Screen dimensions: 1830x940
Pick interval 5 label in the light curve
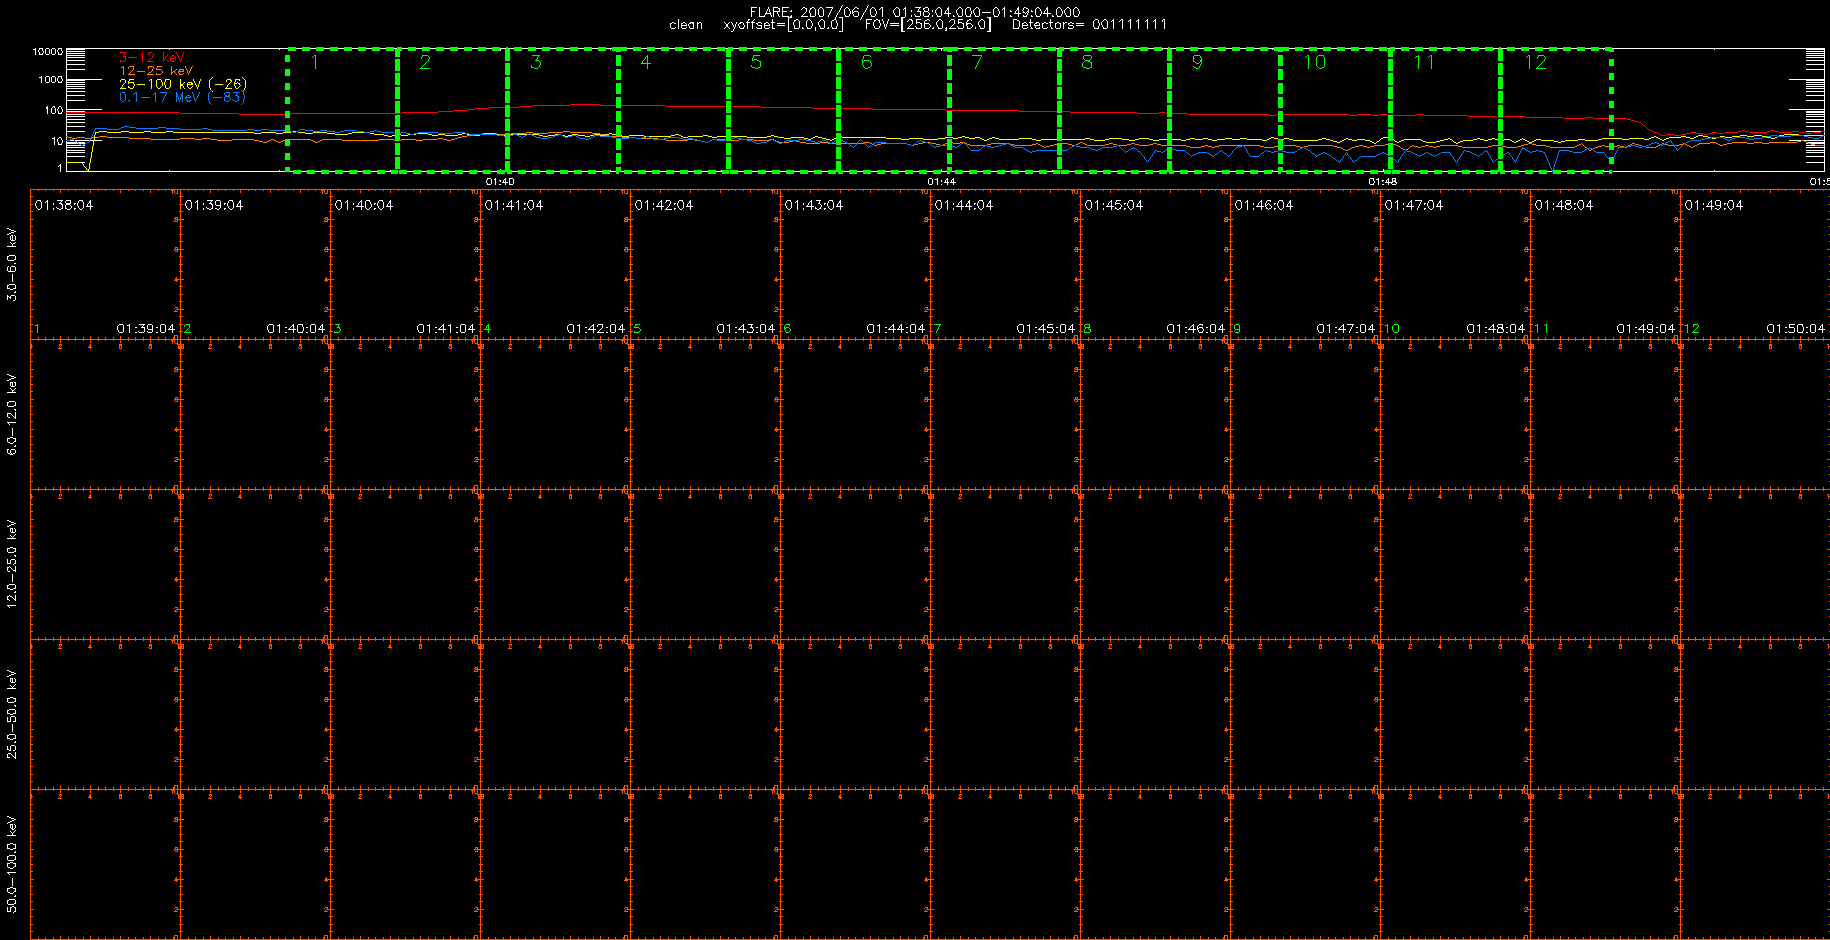coord(756,62)
